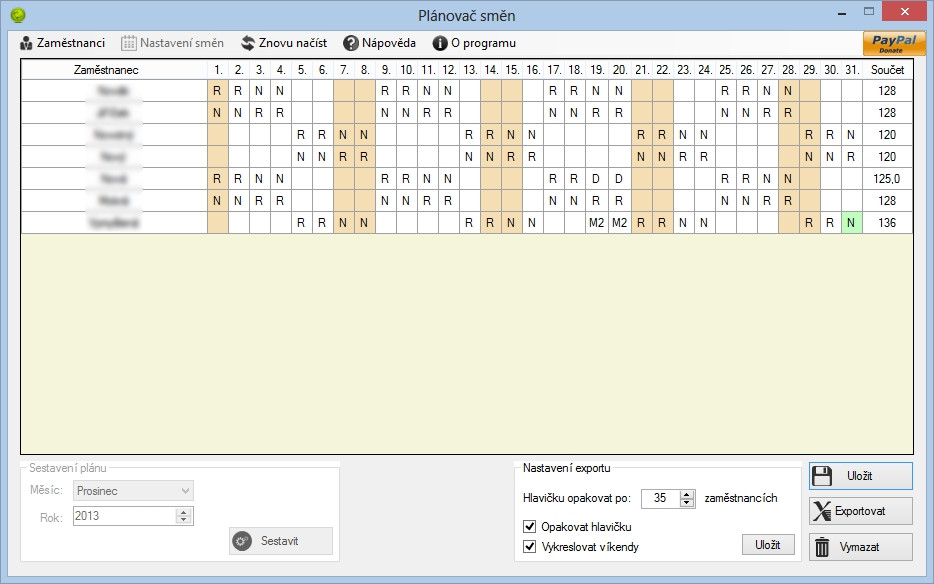Click the PayPal Donate button
Image resolution: width=934 pixels, height=584 pixels.
coord(894,44)
